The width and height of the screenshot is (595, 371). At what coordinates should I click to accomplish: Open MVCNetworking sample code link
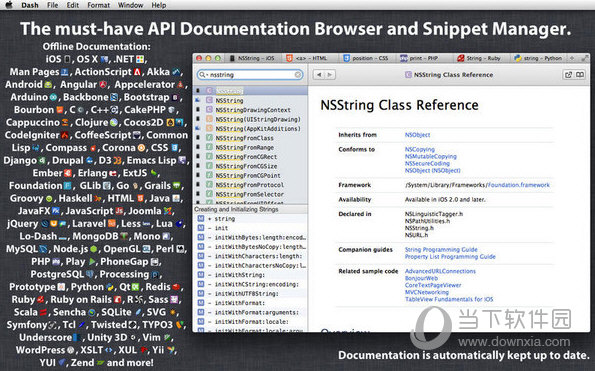pos(427,292)
